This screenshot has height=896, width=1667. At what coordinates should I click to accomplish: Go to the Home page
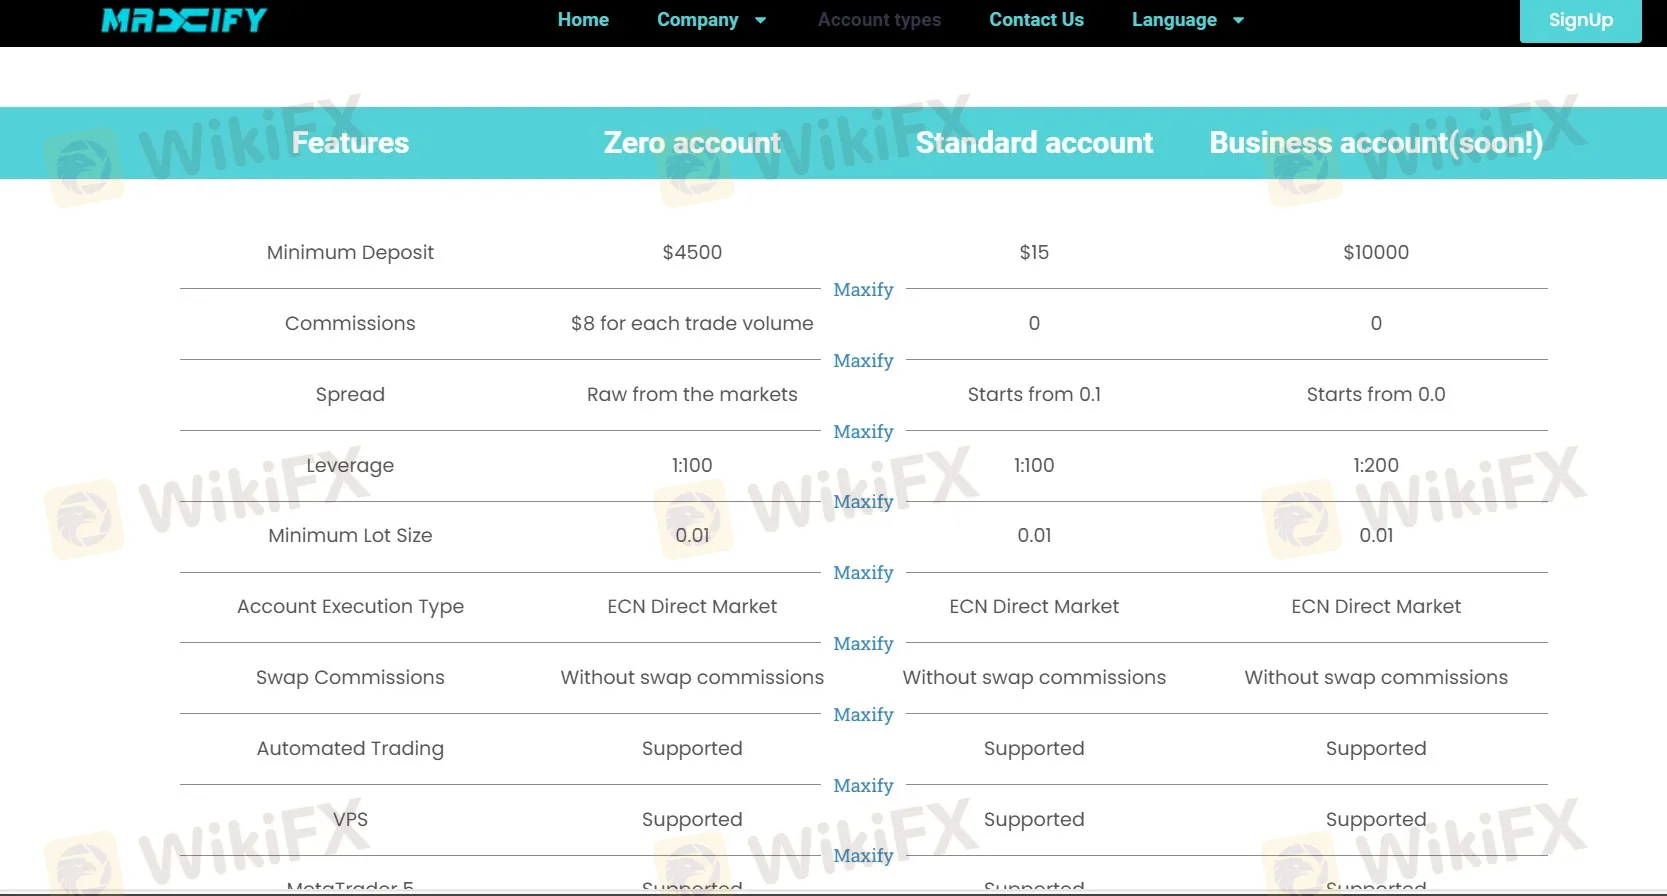point(583,20)
